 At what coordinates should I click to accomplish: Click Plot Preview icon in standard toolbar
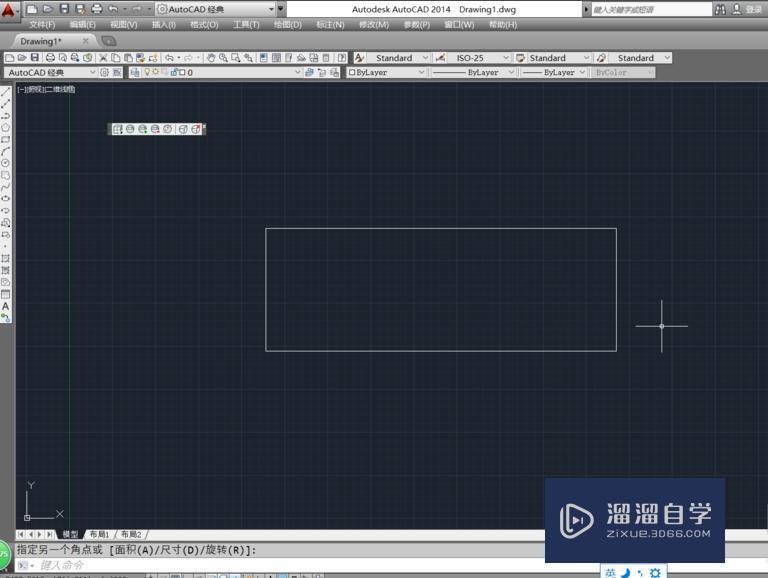tap(63, 58)
